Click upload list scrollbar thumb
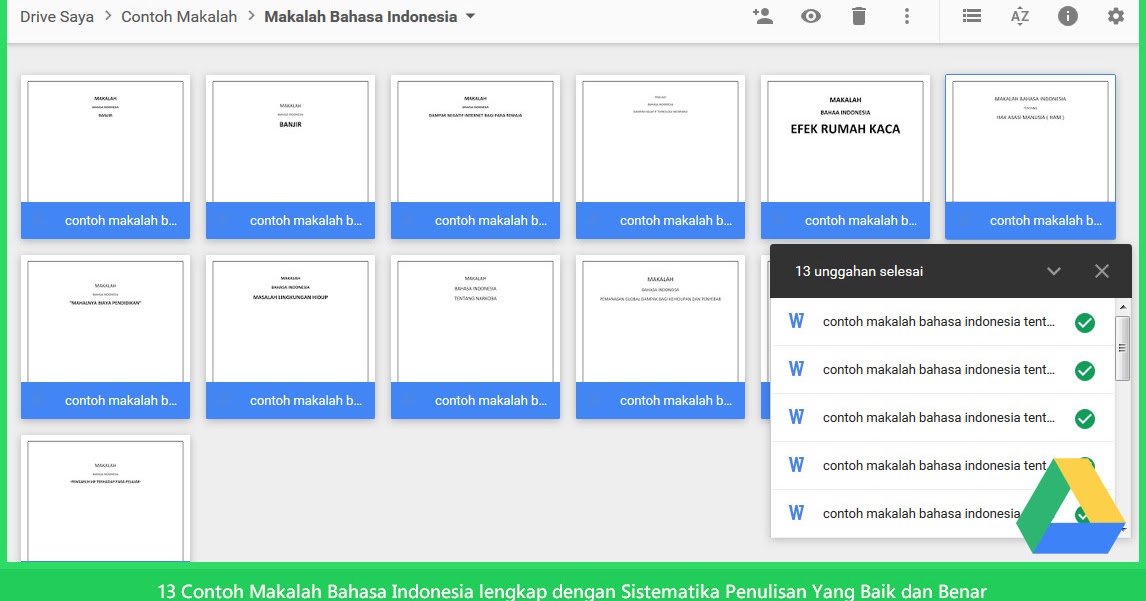 [x=1123, y=348]
